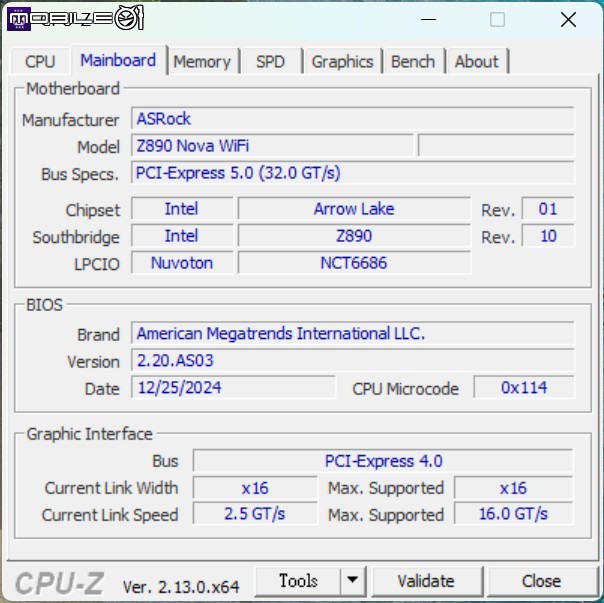Click the empty field beside Model
The width and height of the screenshot is (604, 603).
click(496, 146)
